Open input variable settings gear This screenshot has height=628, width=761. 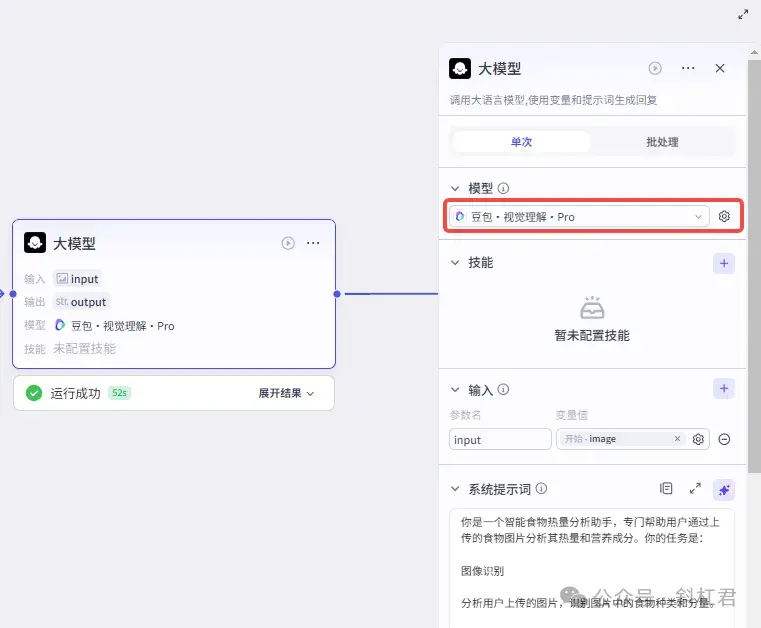(698, 439)
